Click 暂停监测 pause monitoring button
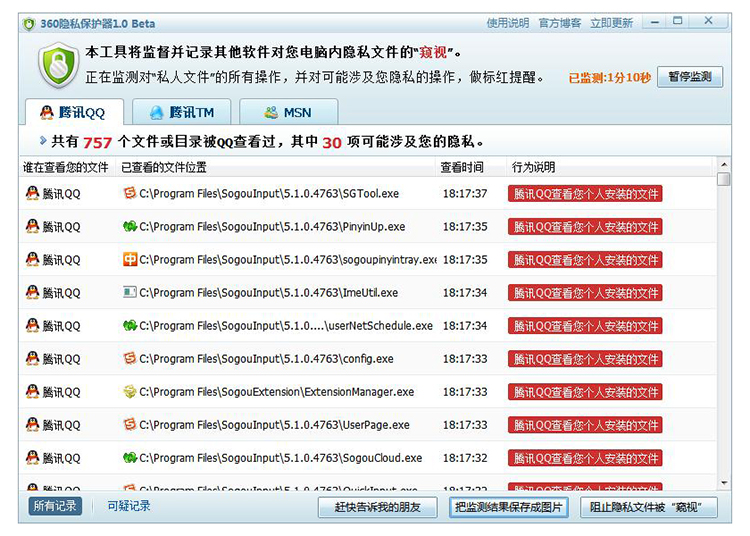750x536 pixels. (690, 77)
